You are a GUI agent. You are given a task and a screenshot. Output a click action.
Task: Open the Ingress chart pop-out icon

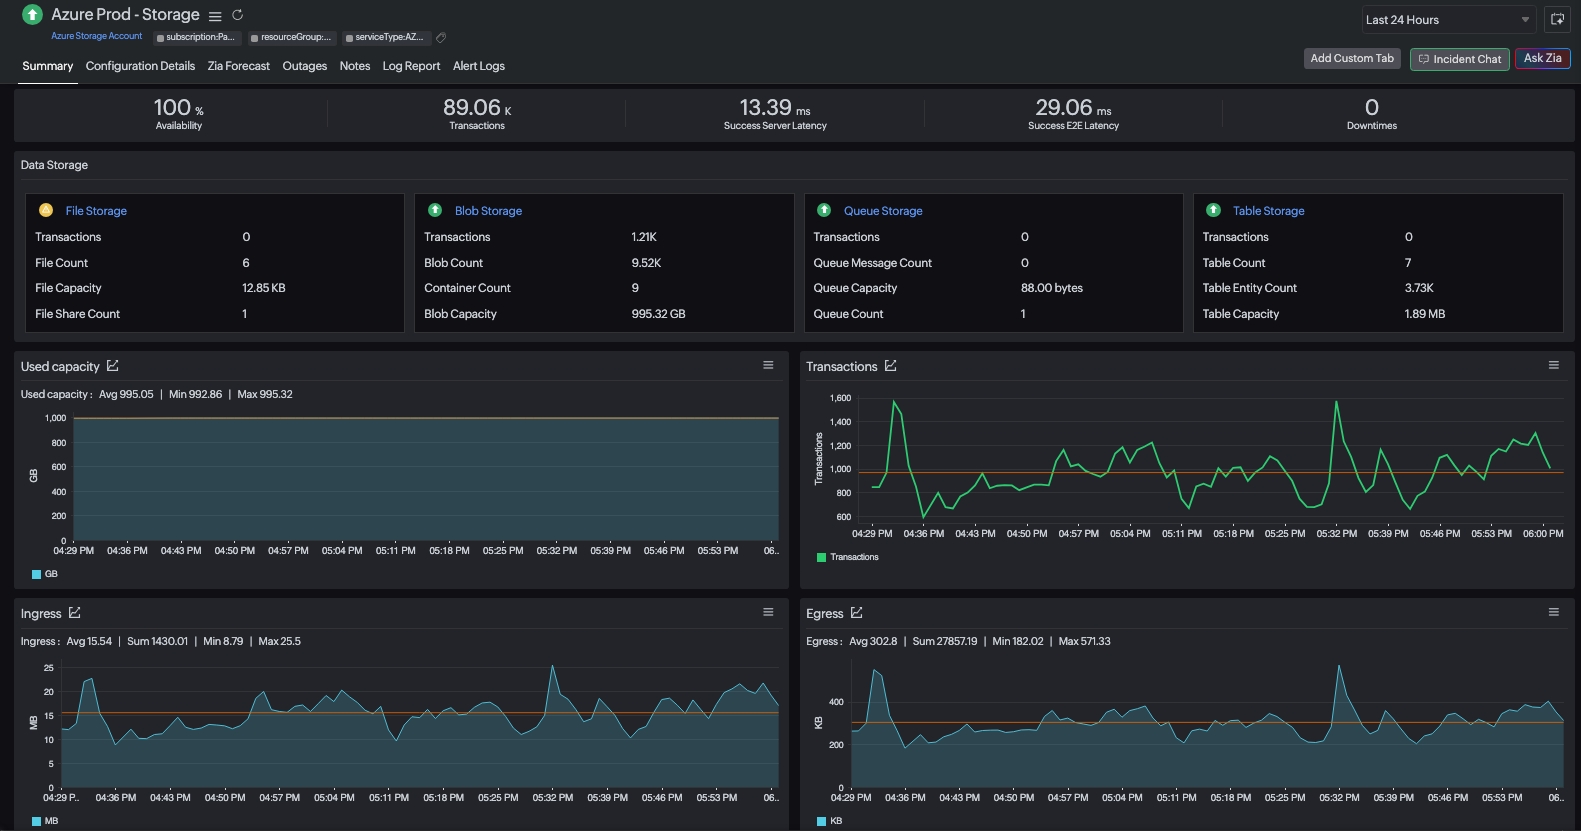75,613
